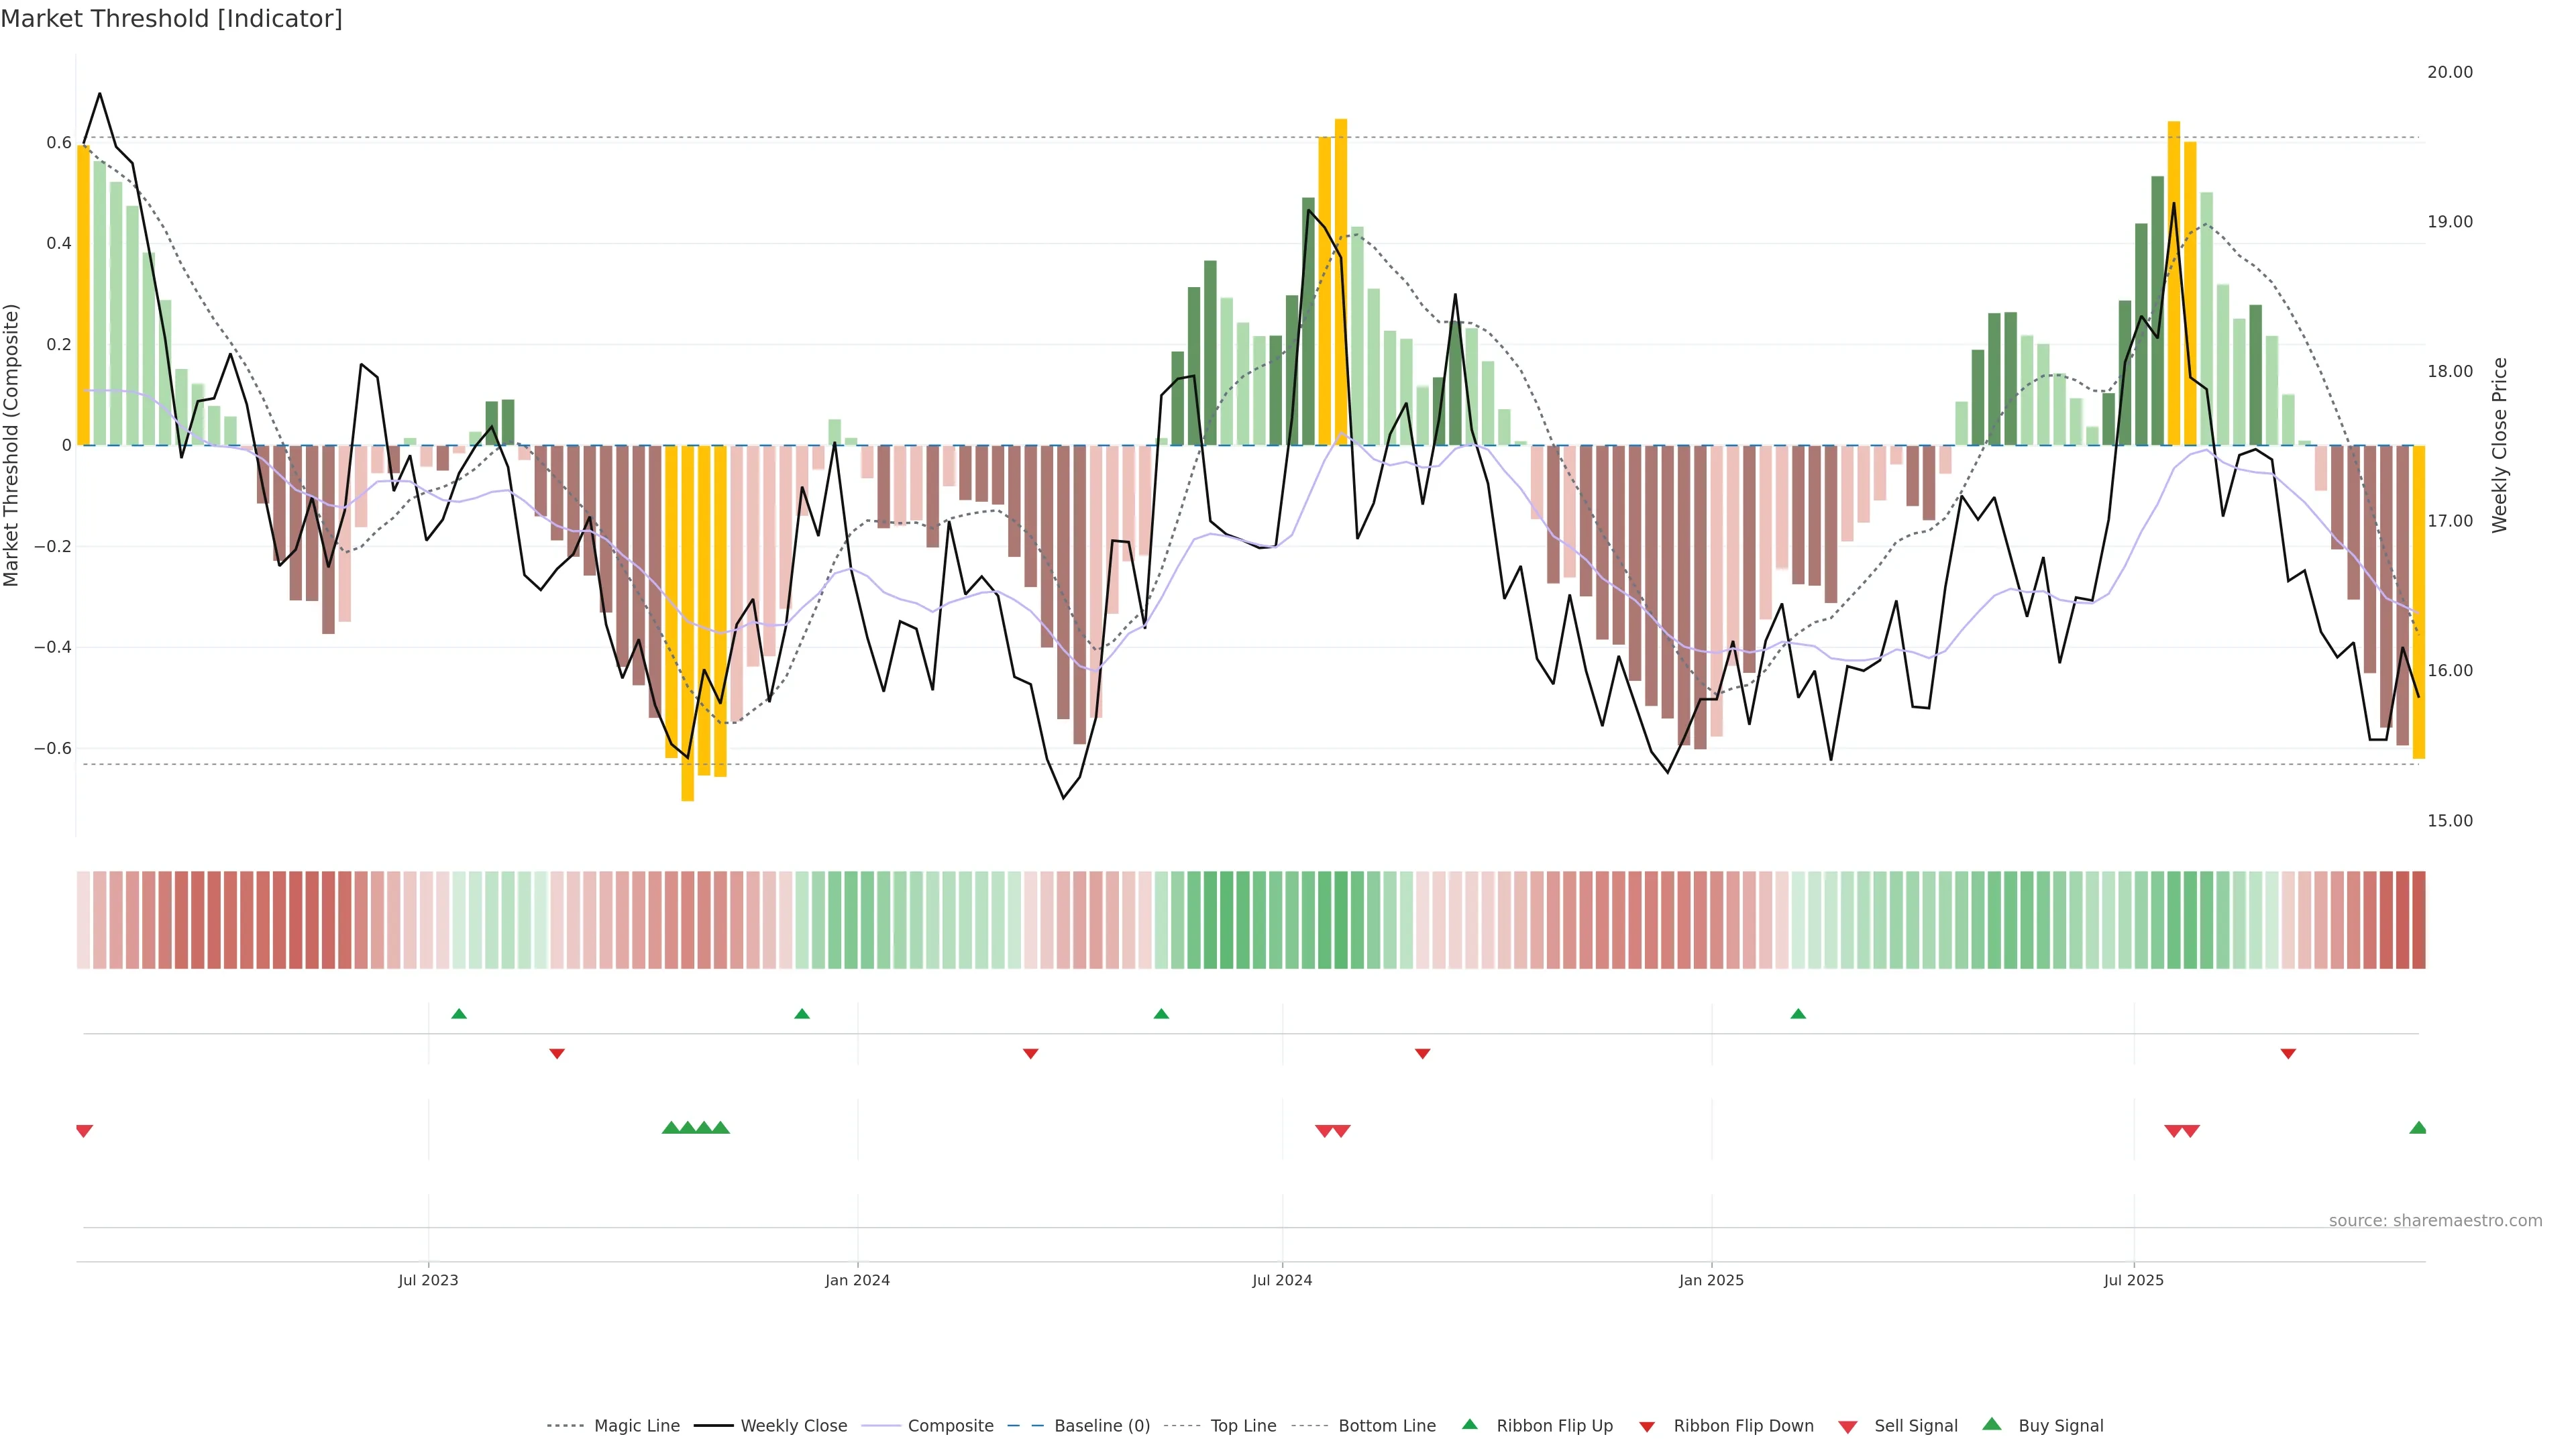Toggle the Bottom Line legend entry
2576x1449 pixels.
[1386, 1426]
